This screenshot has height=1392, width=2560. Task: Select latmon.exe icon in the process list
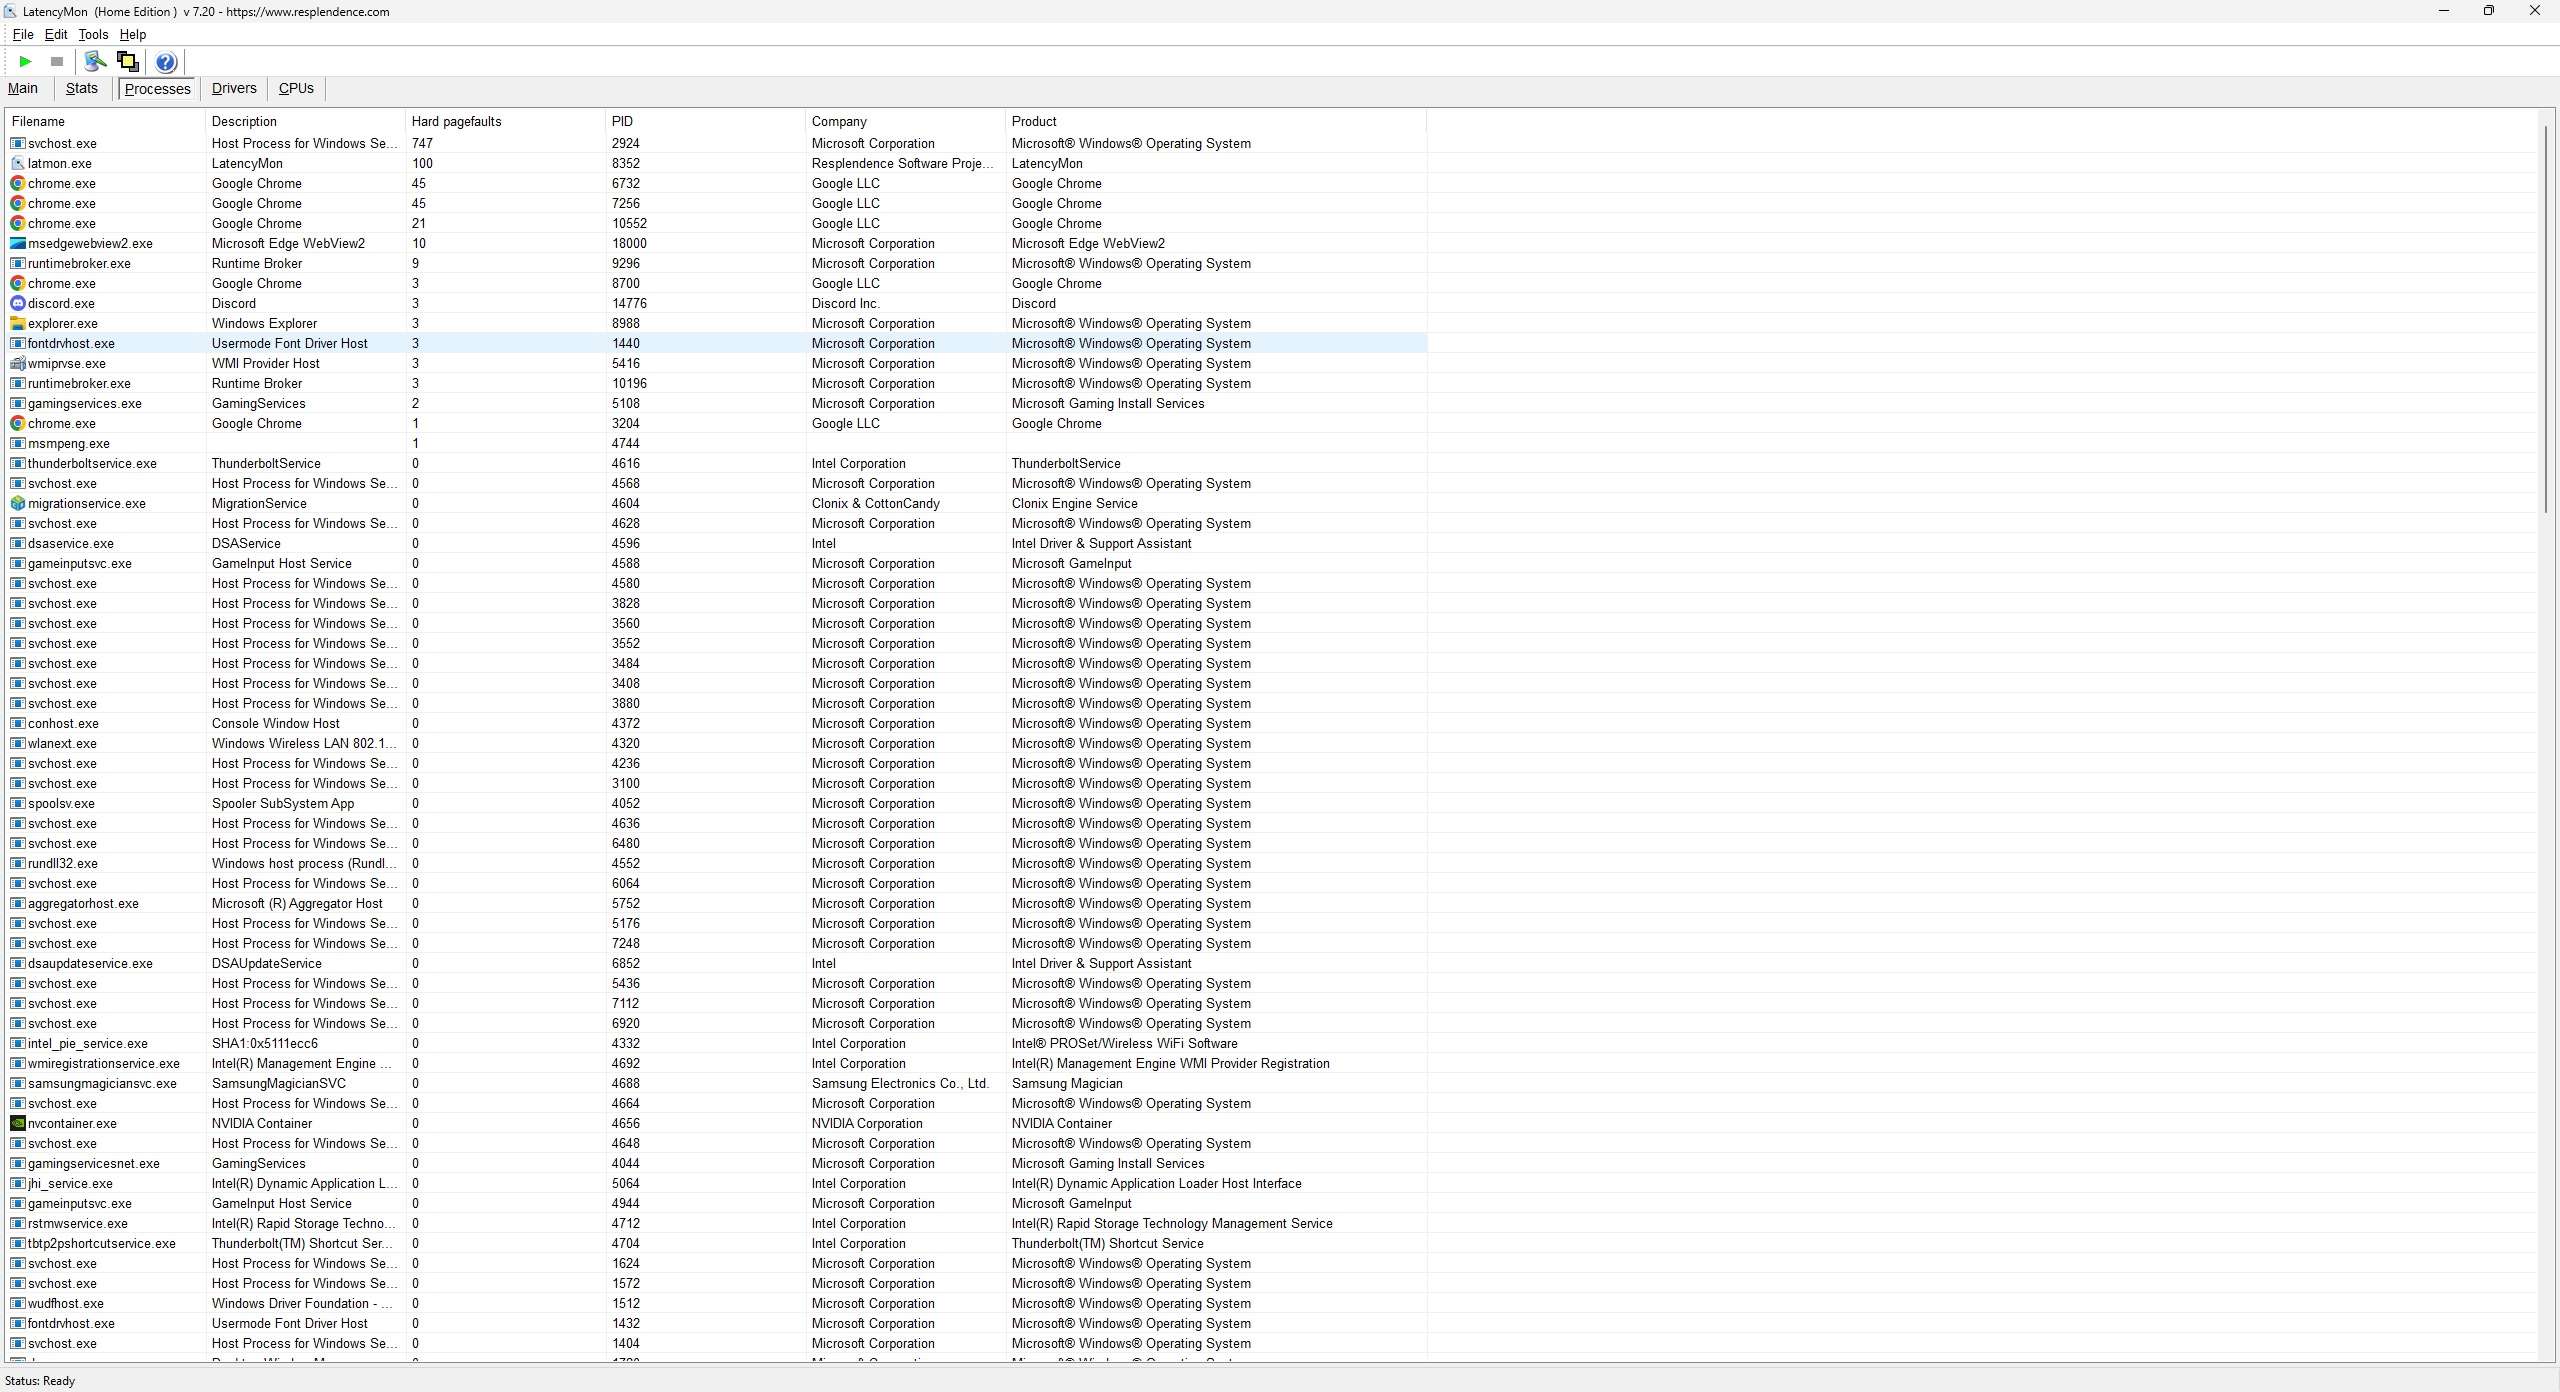click(18, 163)
